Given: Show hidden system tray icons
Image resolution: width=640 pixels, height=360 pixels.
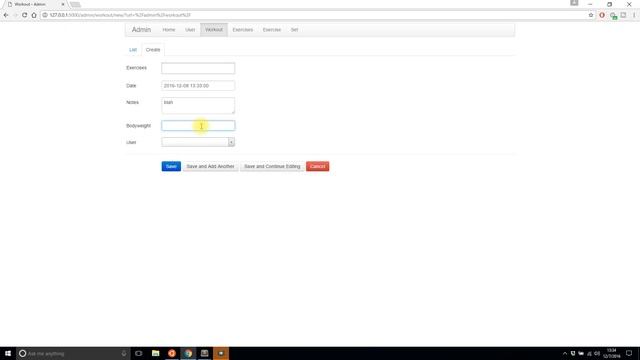Looking at the screenshot, I should [565, 353].
